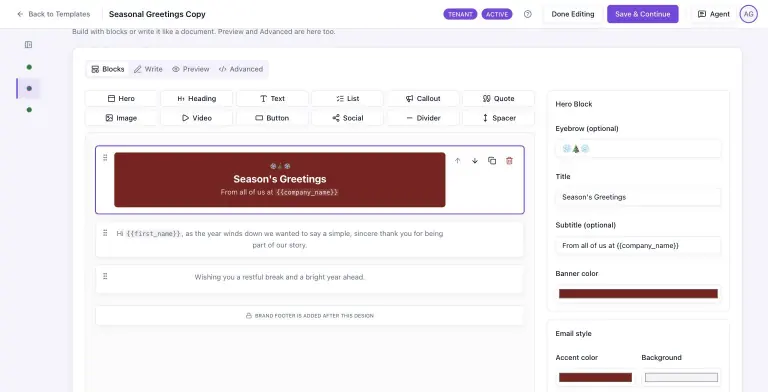
Task: Click drag handle of 'Wishing you' block
Action: (x=105, y=276)
